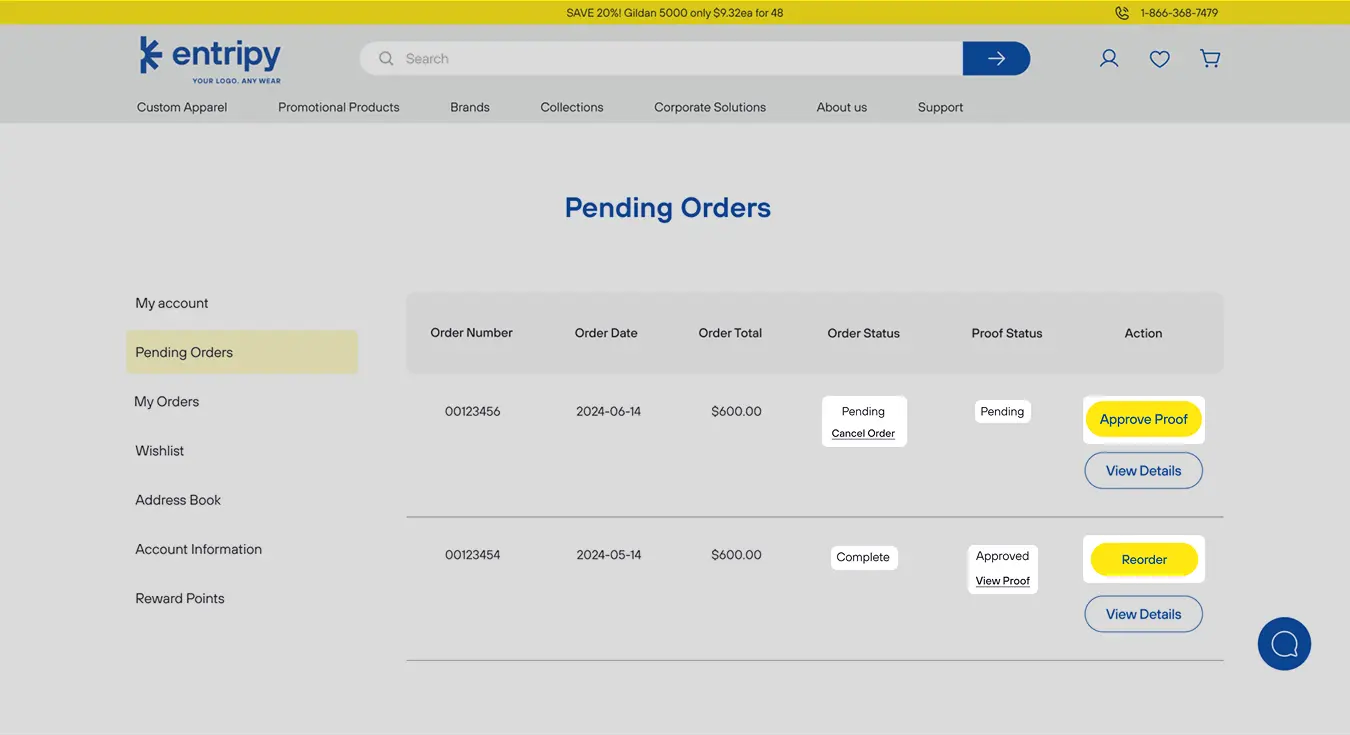The height and width of the screenshot is (735, 1350).
Task: Open the shopping cart icon
Action: coord(1210,59)
